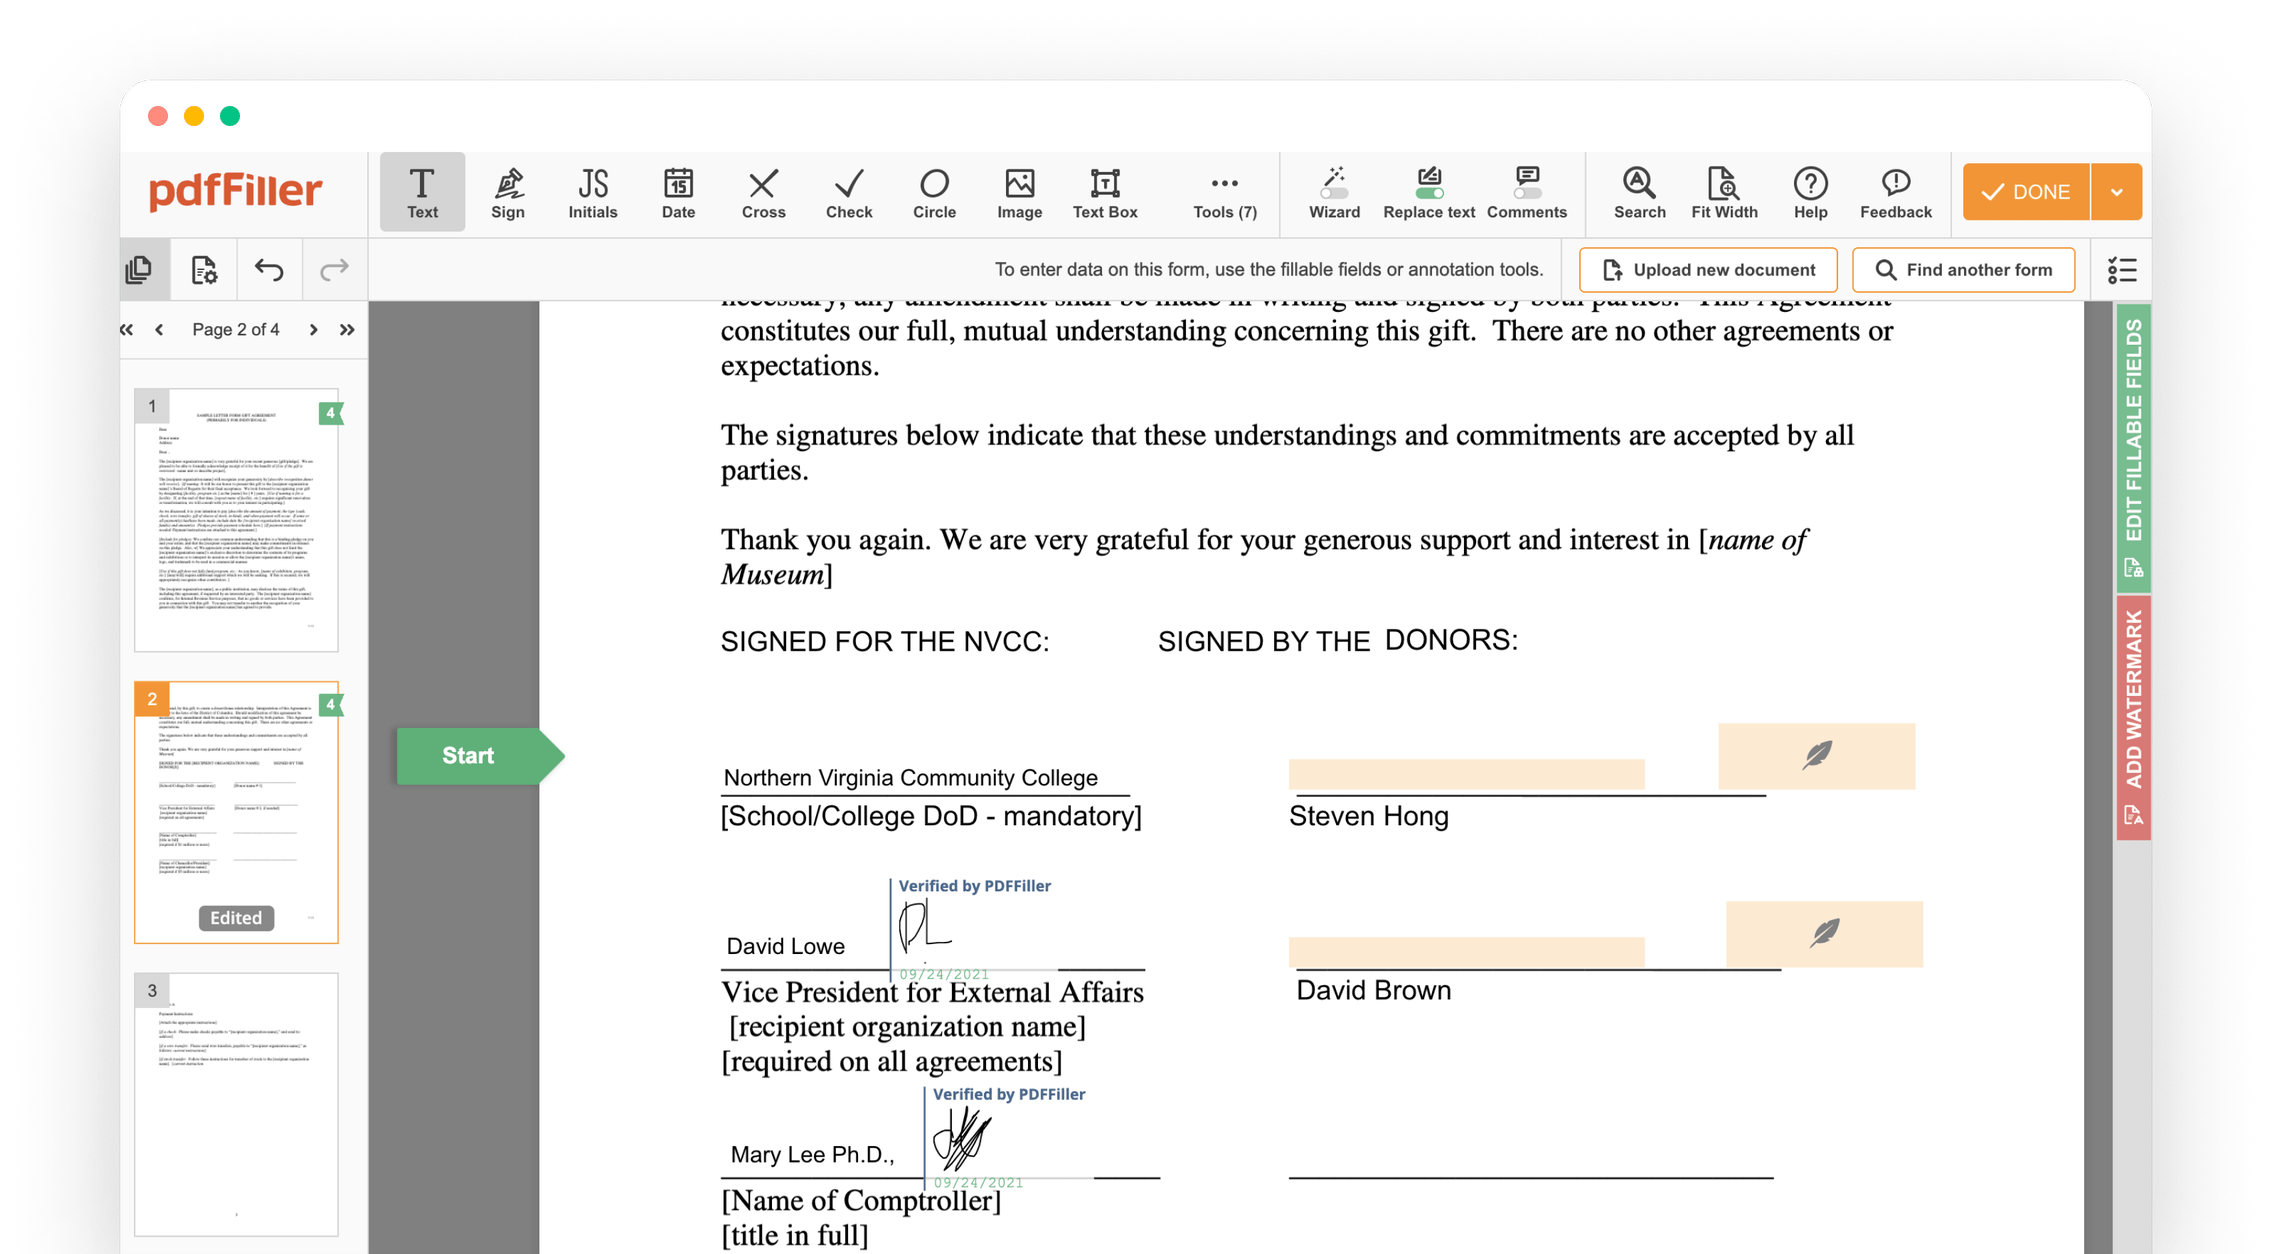Click the Undo arrow icon
This screenshot has height=1254, width=2272.
click(269, 270)
